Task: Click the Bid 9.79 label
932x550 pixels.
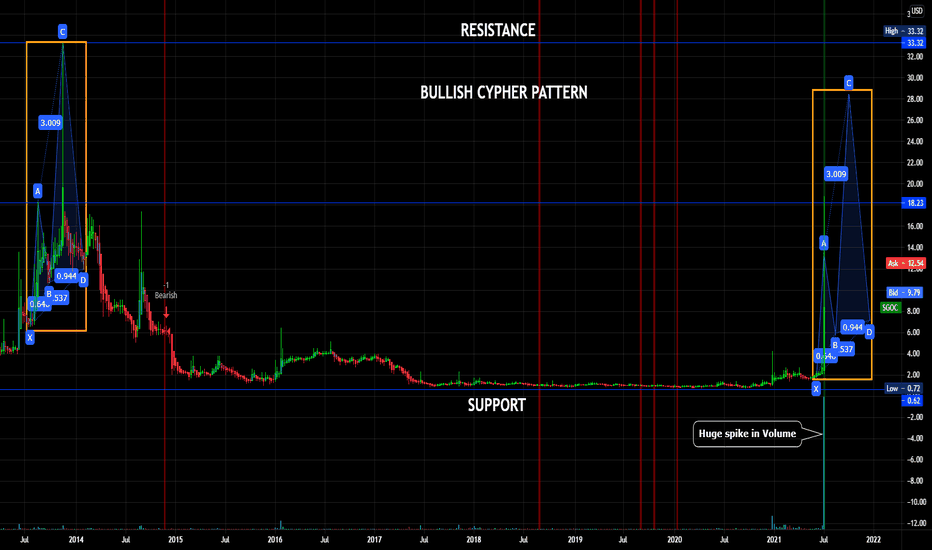Action: tap(904, 293)
